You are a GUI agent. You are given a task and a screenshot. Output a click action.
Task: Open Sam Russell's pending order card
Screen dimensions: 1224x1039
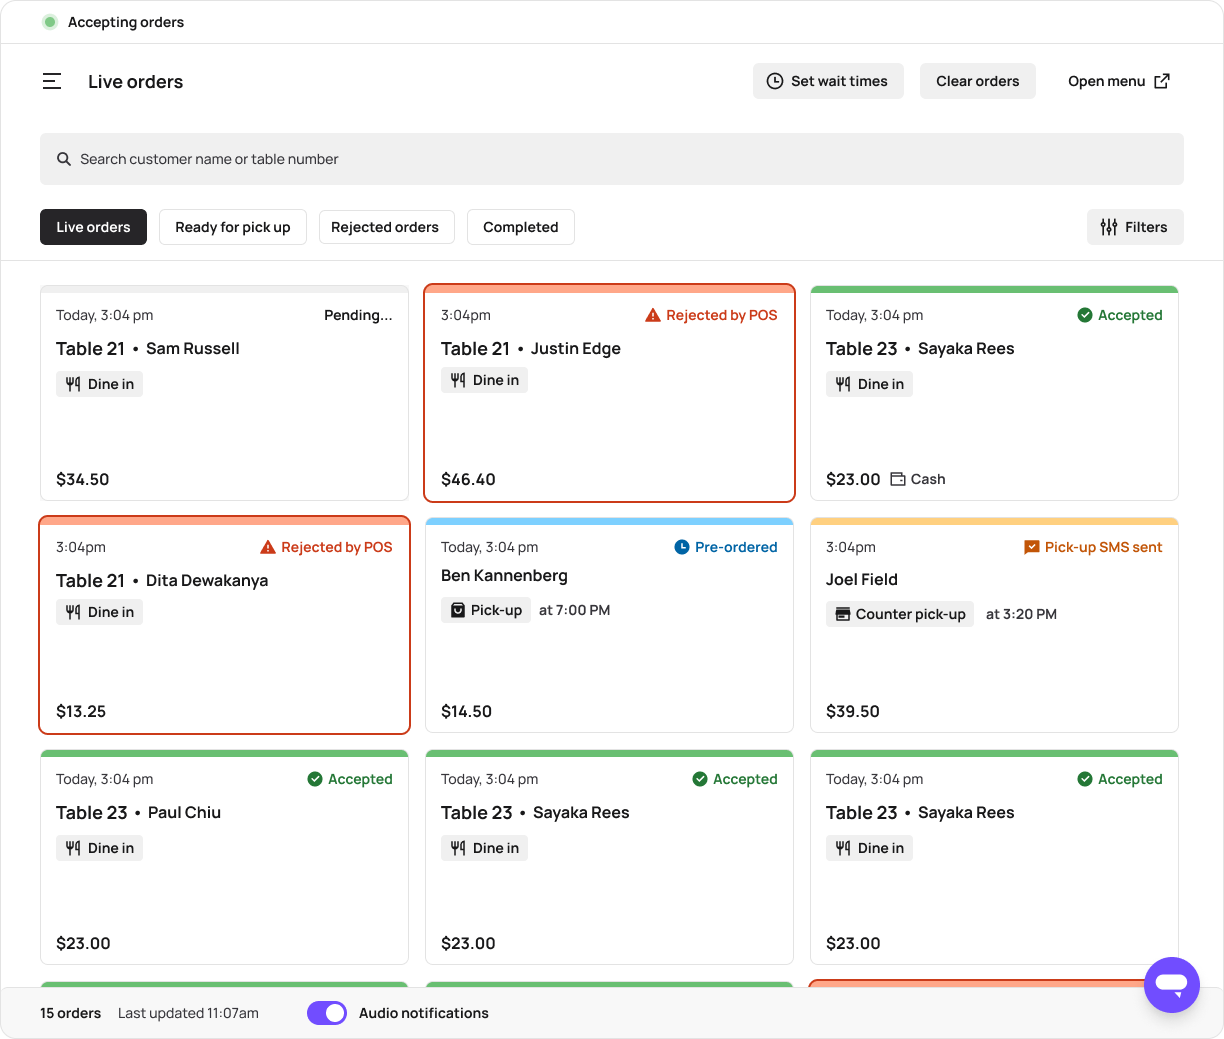224,420
